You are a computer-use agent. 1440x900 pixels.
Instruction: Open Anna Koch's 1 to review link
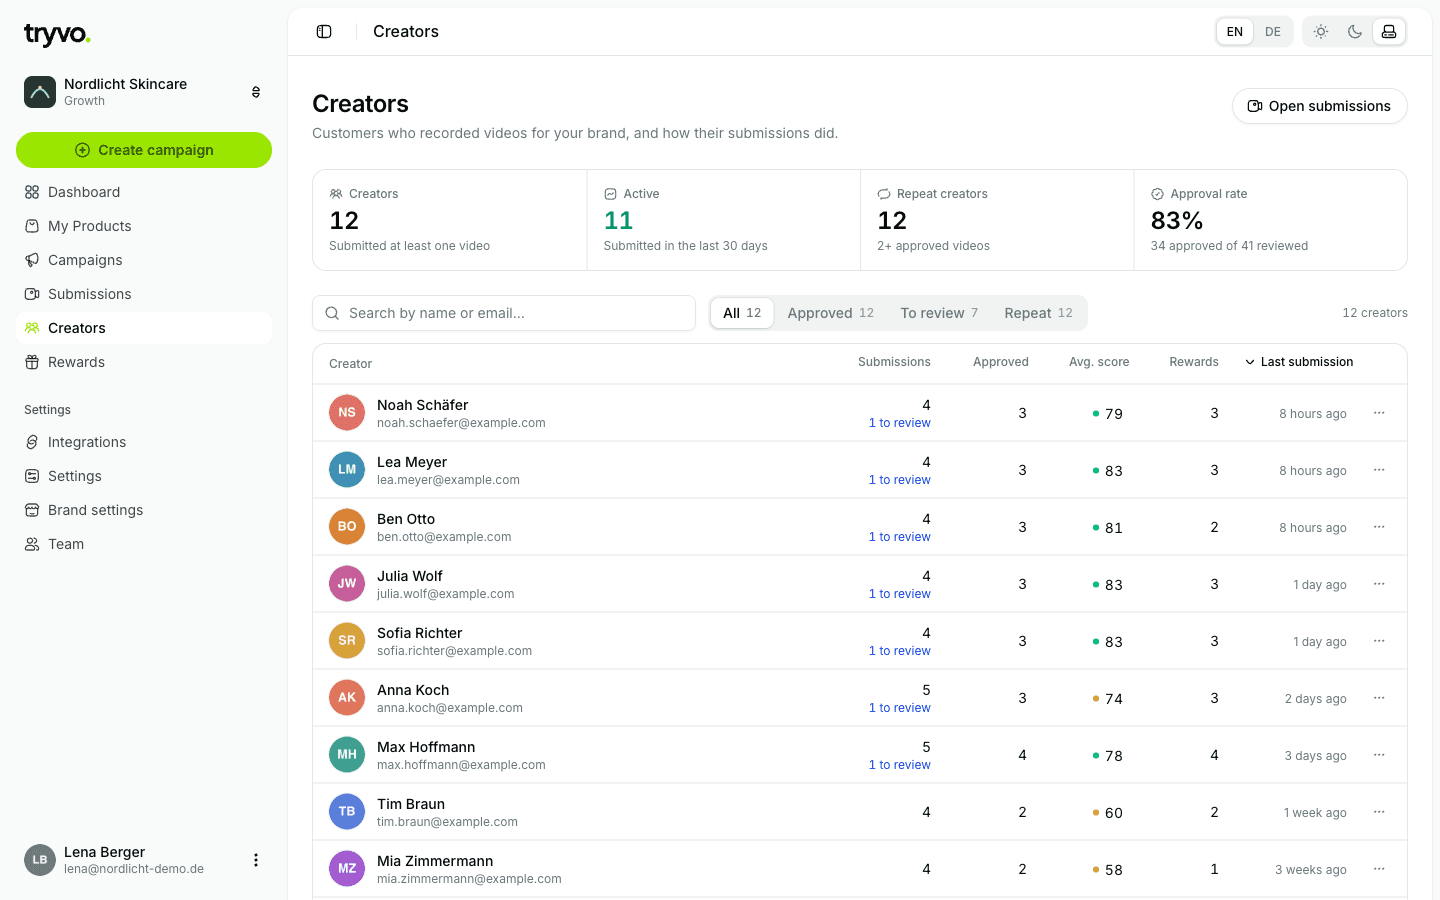coord(899,708)
